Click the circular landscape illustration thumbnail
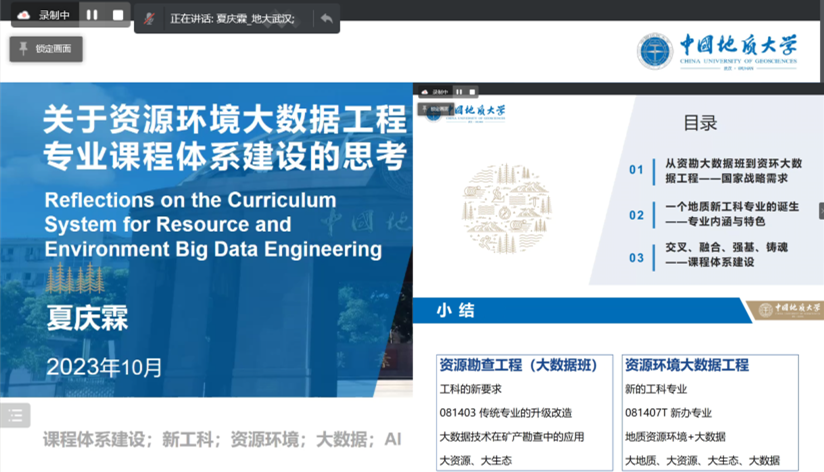Viewport: 824px width, 472px height. (507, 206)
